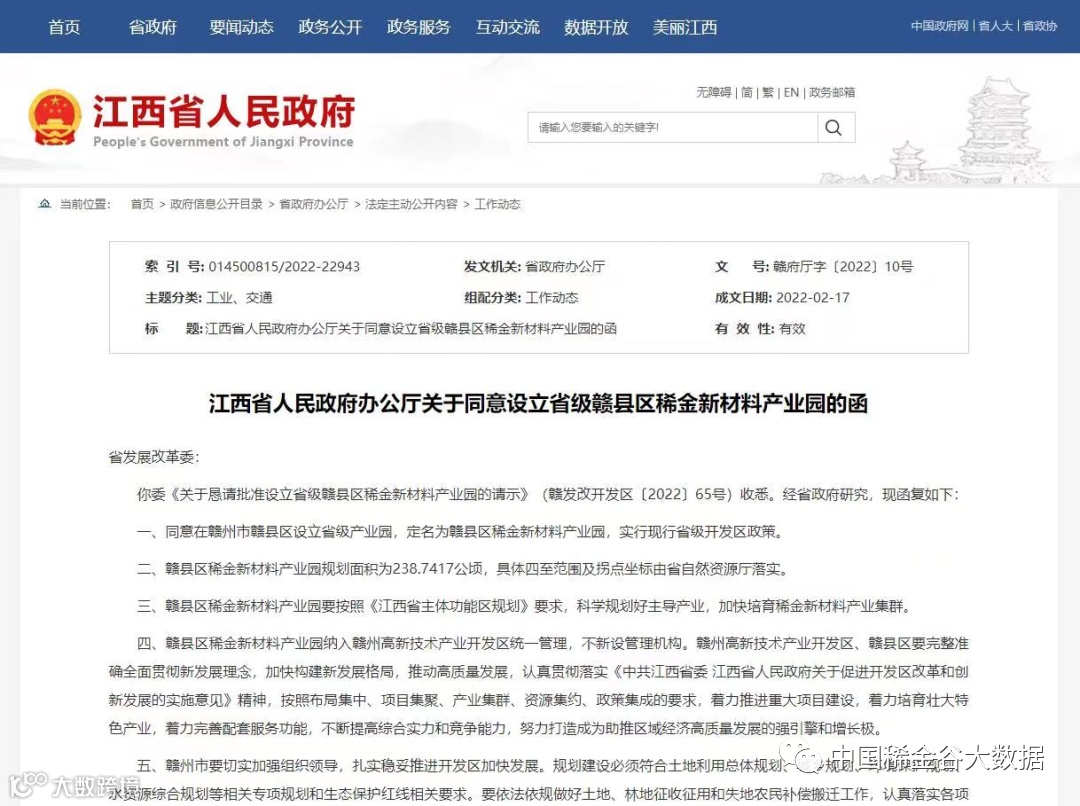
Task: Switch to simplified Chinese 简
Action: [x=747, y=92]
